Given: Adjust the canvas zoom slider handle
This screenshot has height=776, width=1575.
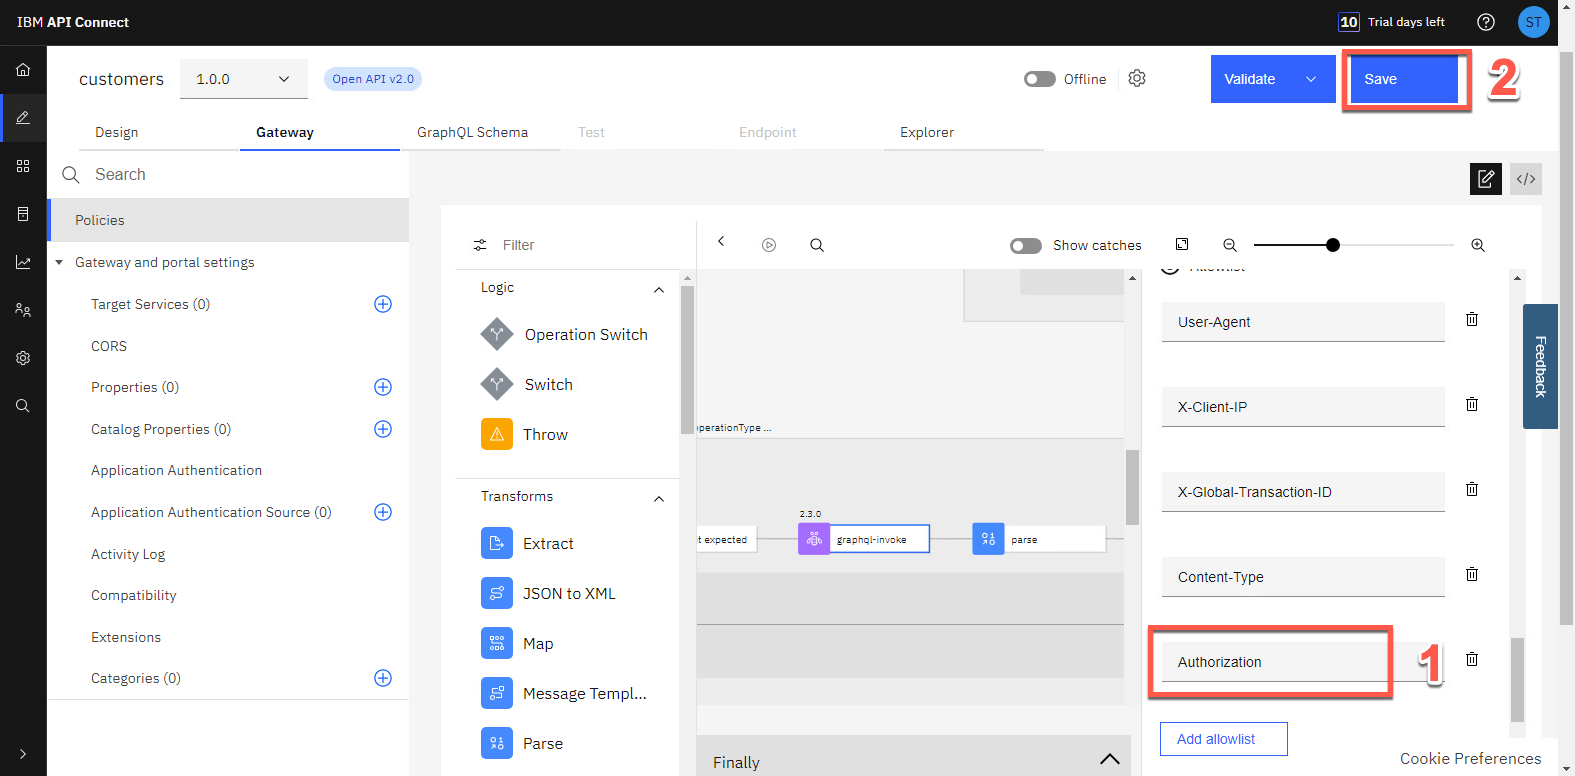Looking at the screenshot, I should pos(1332,245).
